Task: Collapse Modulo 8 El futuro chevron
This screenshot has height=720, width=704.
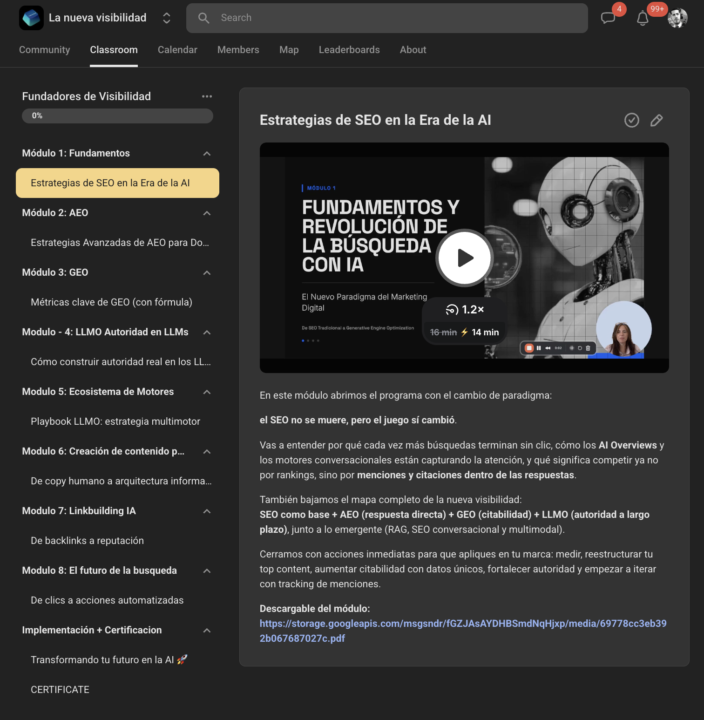Action: 207,571
